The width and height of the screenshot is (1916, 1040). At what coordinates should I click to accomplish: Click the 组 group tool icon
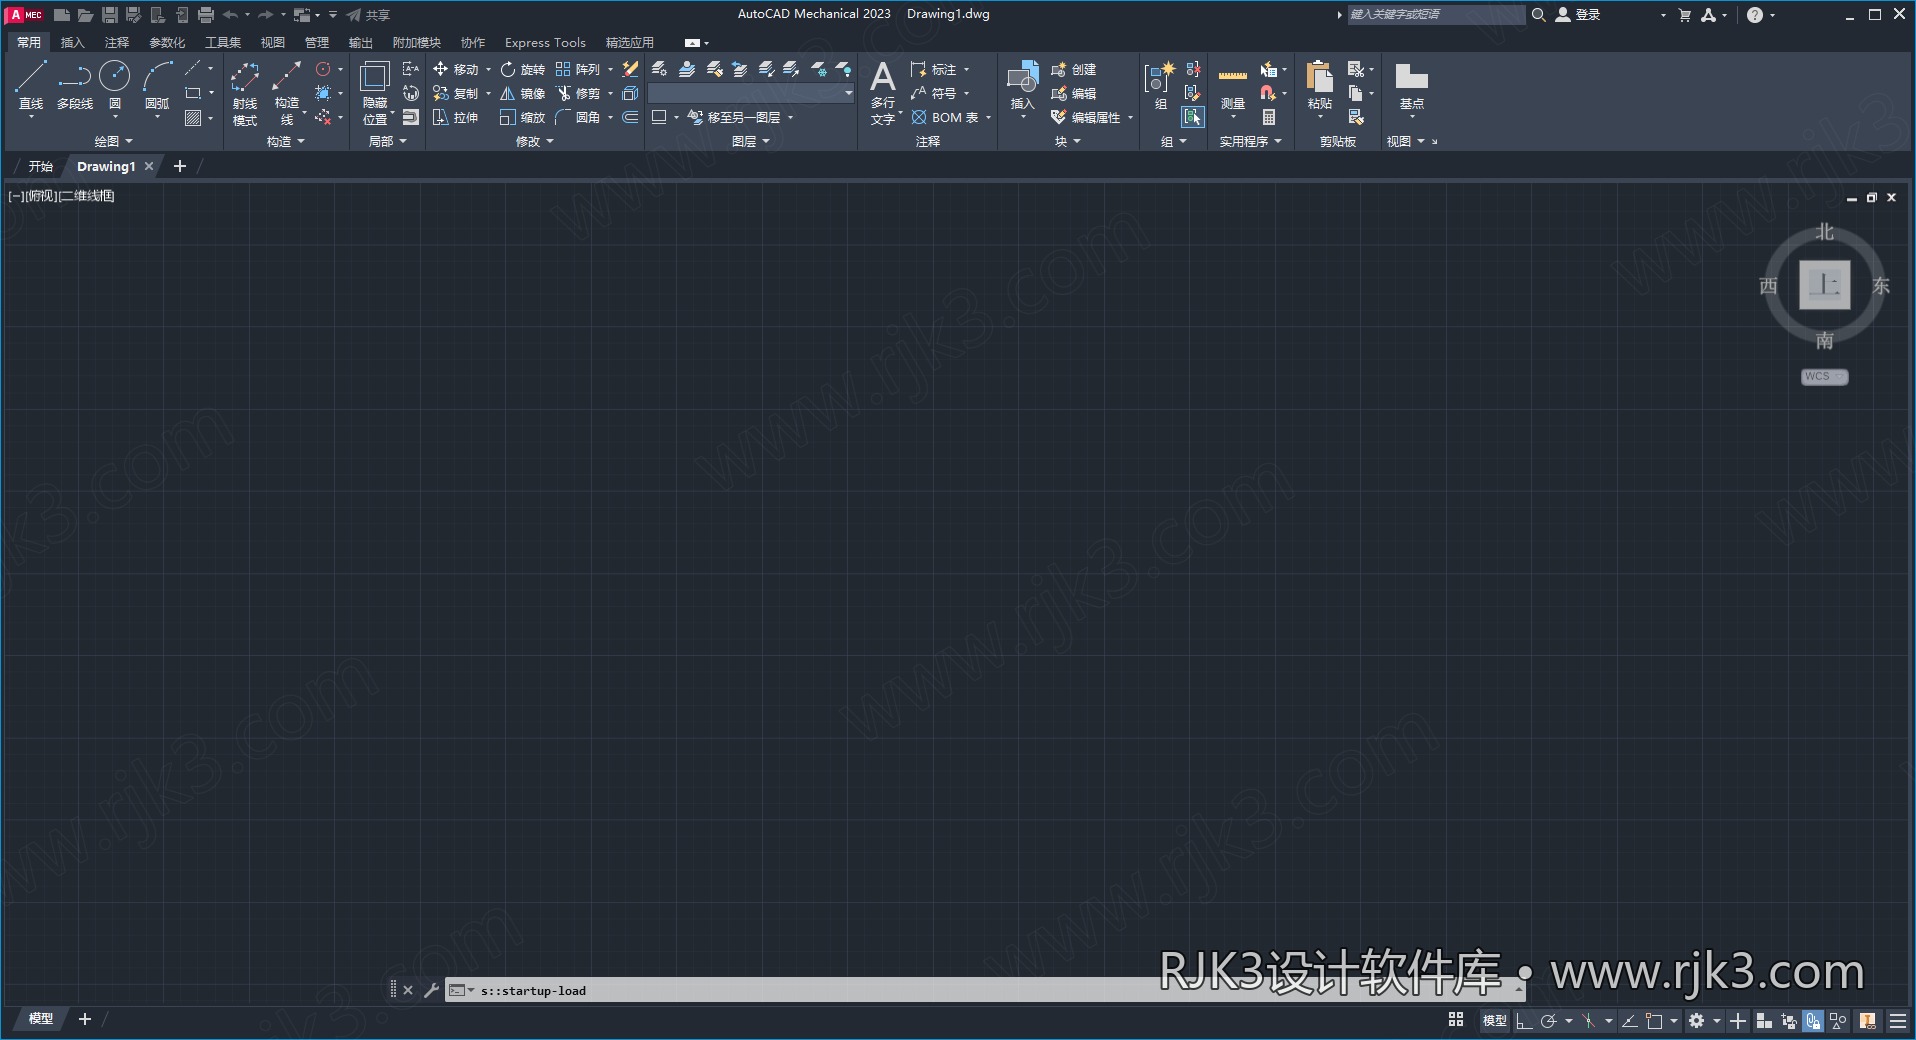click(1160, 86)
